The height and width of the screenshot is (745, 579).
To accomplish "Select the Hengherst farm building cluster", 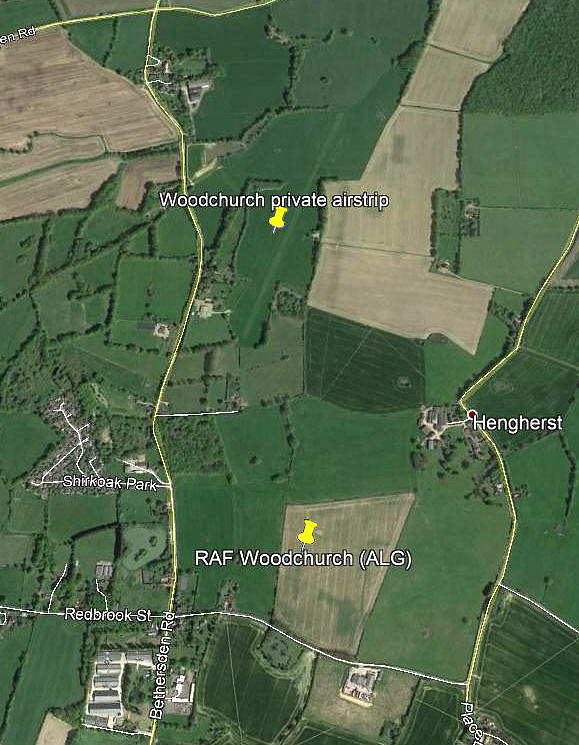I will coord(435,424).
